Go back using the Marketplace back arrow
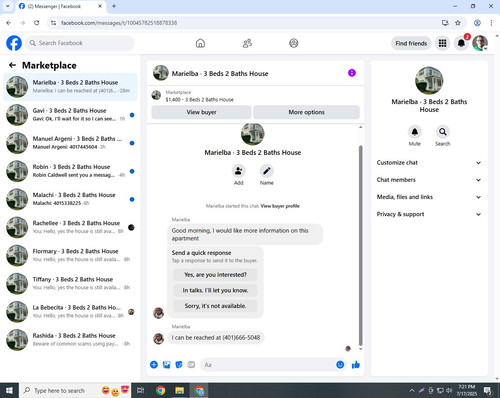500x398 pixels. tap(12, 65)
